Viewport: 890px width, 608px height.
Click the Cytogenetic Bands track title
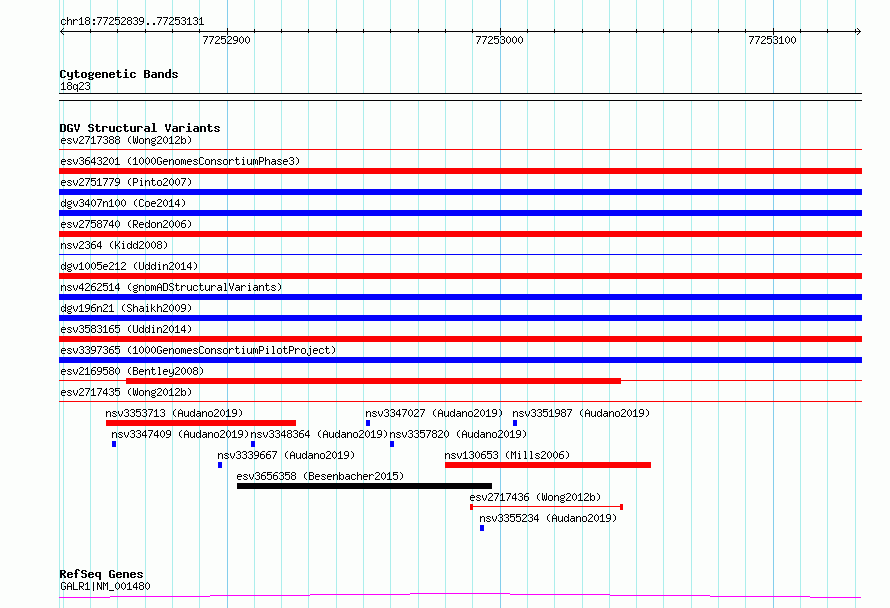[x=119, y=74]
